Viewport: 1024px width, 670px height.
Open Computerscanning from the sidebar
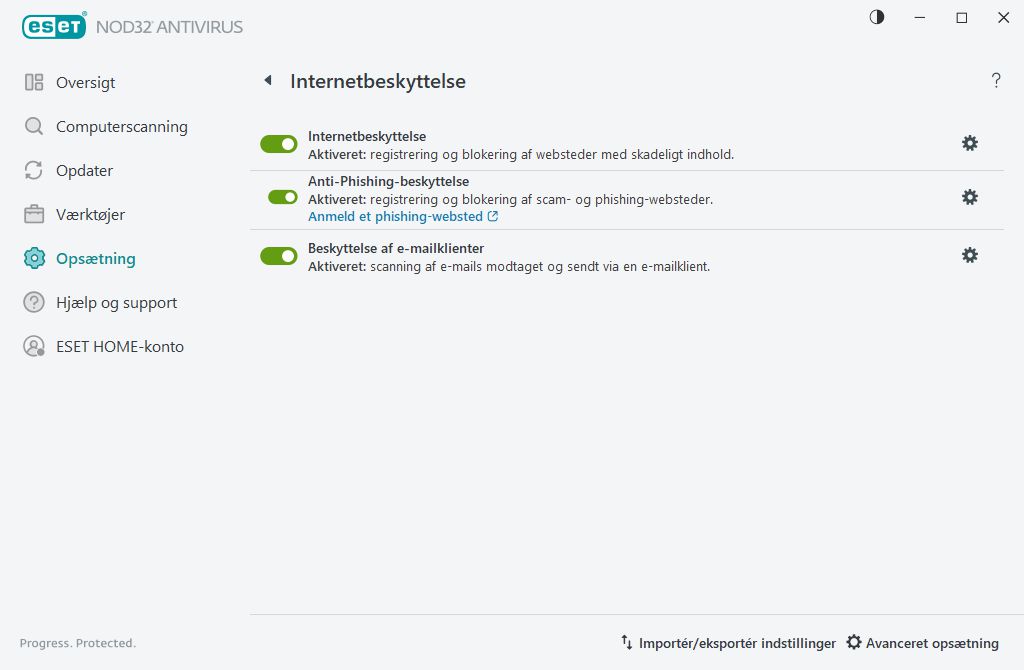pyautogui.click(x=122, y=126)
